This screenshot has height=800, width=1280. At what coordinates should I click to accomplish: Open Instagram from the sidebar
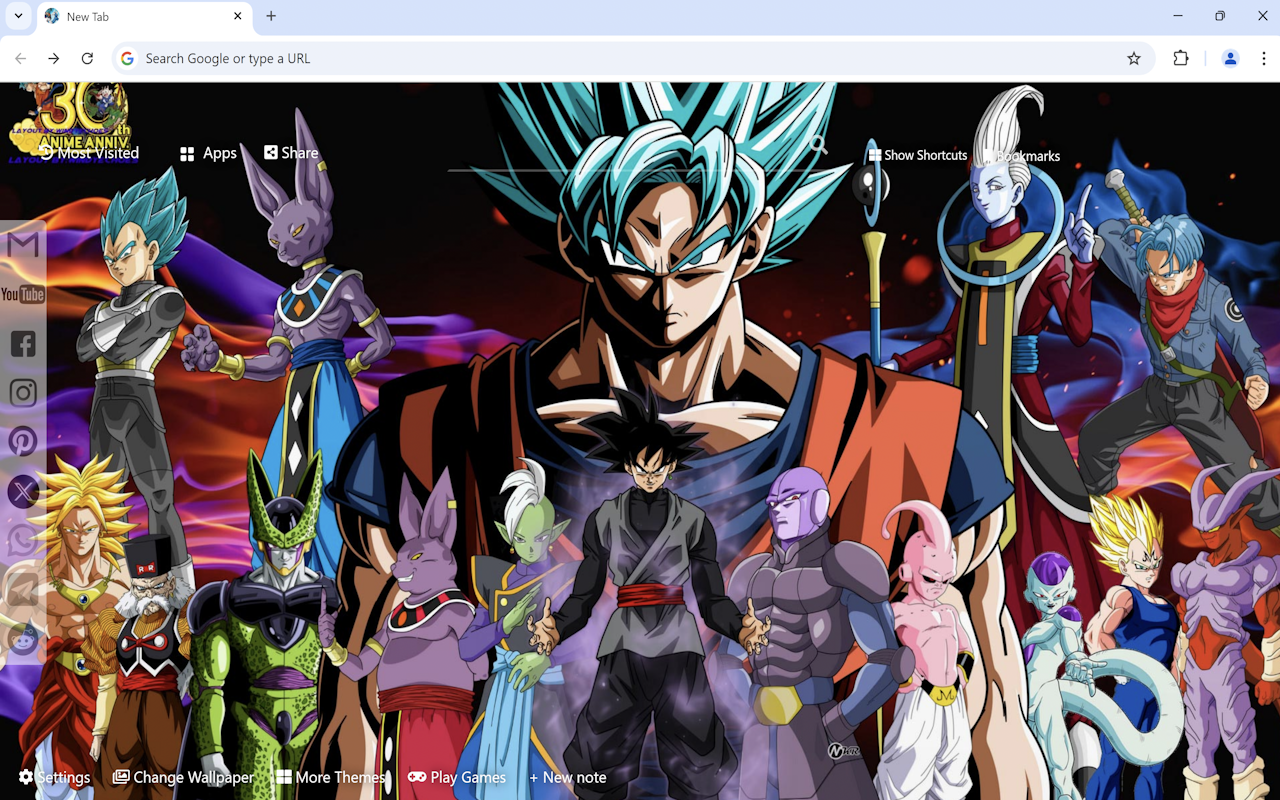pos(22,392)
